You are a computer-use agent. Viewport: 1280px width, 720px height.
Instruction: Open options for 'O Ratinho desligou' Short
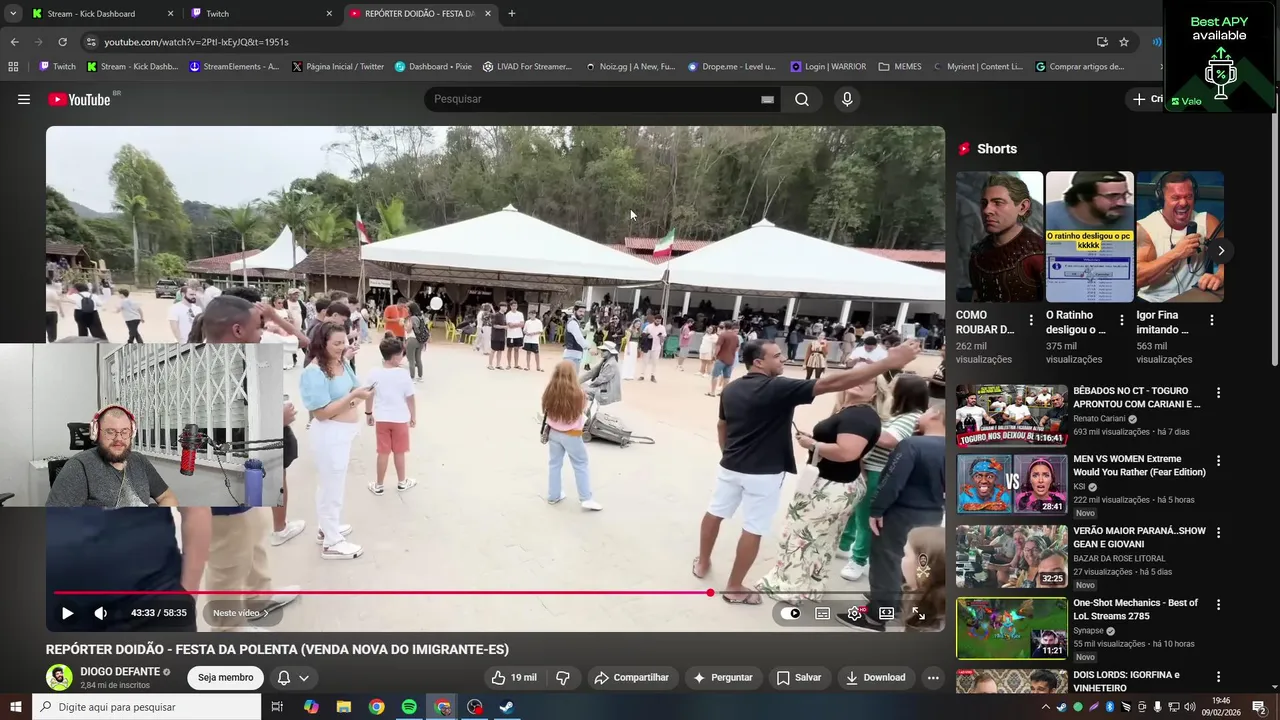[1121, 320]
